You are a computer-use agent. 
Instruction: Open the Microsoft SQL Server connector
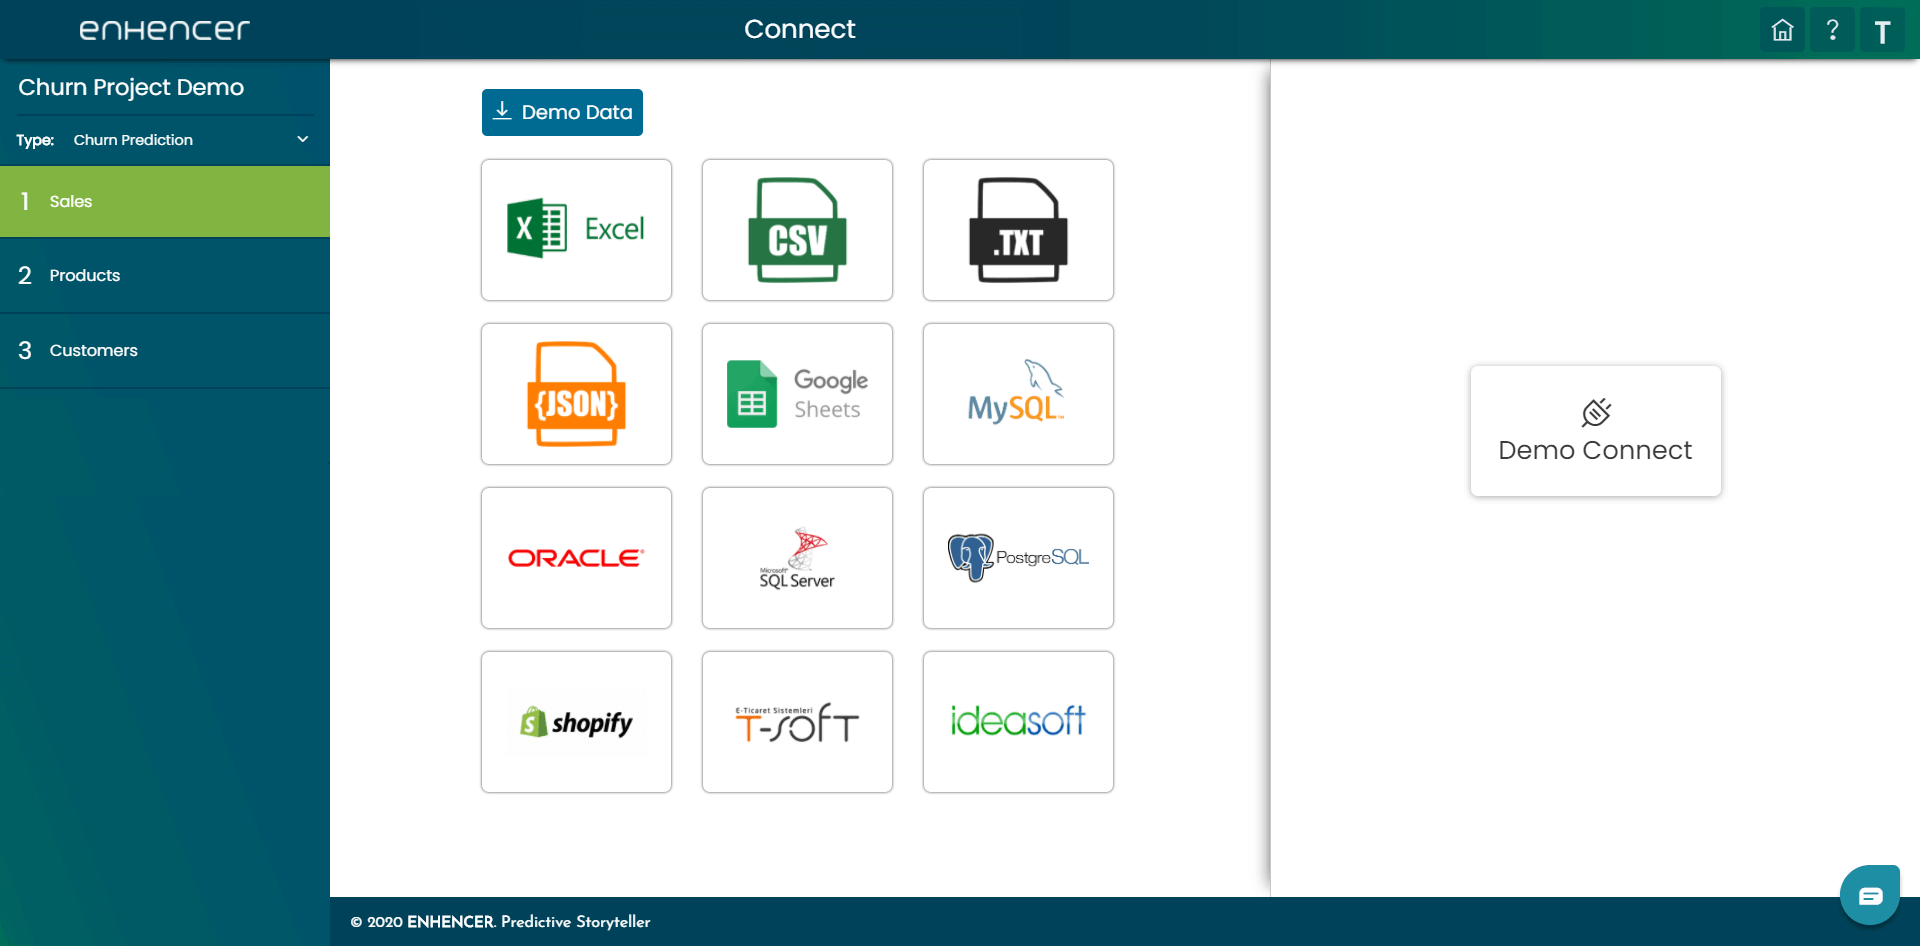[x=797, y=558]
